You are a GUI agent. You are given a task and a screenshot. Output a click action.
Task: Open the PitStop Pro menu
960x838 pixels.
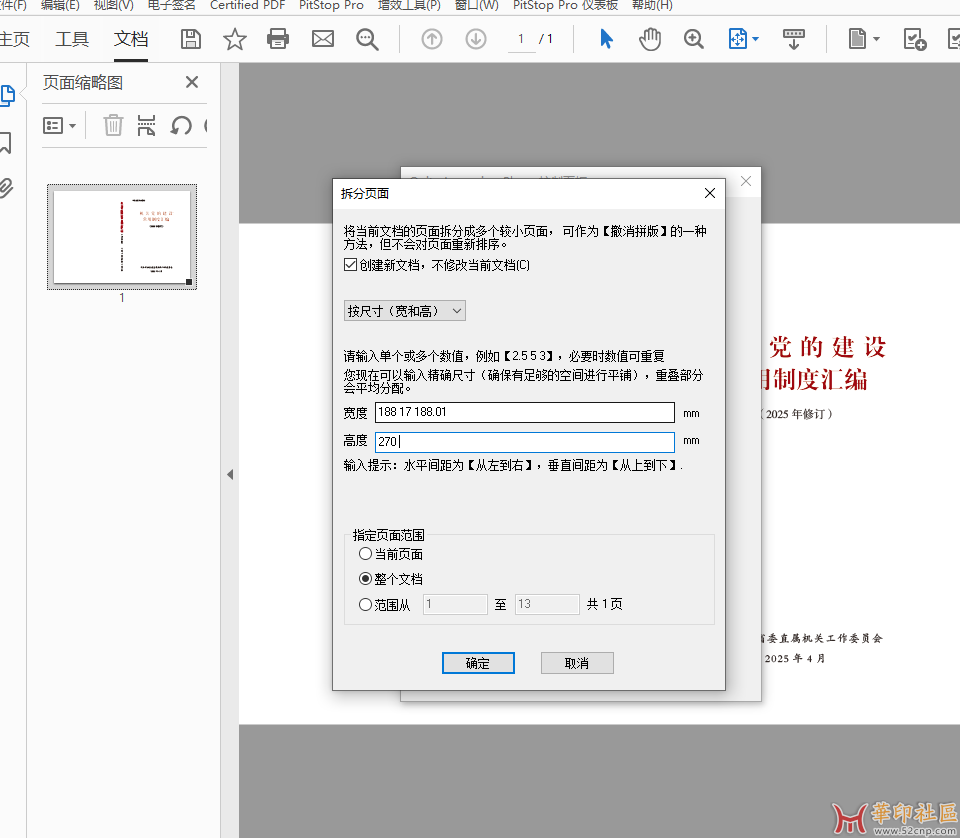point(331,5)
